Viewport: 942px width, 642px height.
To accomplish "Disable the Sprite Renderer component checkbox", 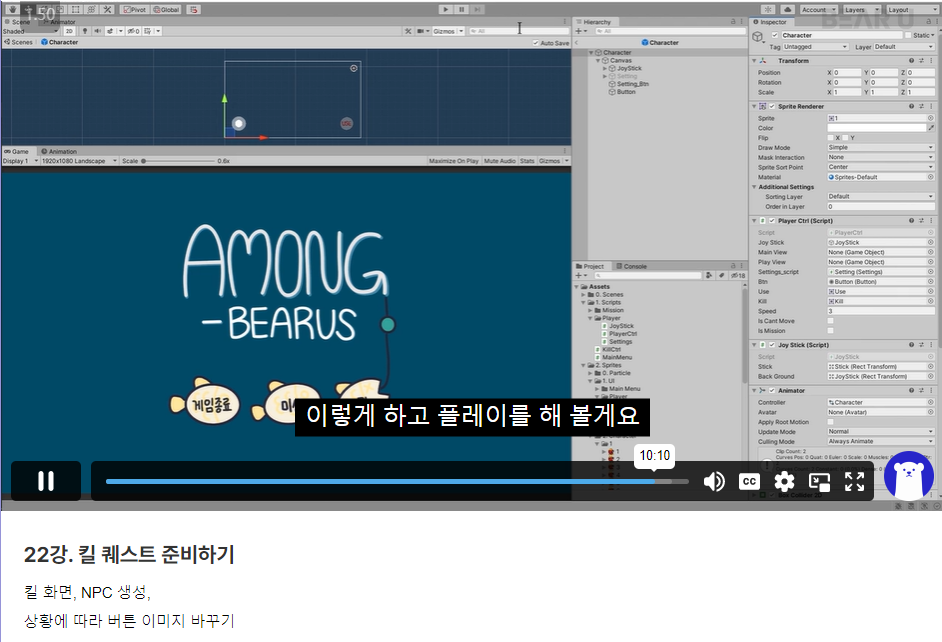I will click(x=772, y=106).
